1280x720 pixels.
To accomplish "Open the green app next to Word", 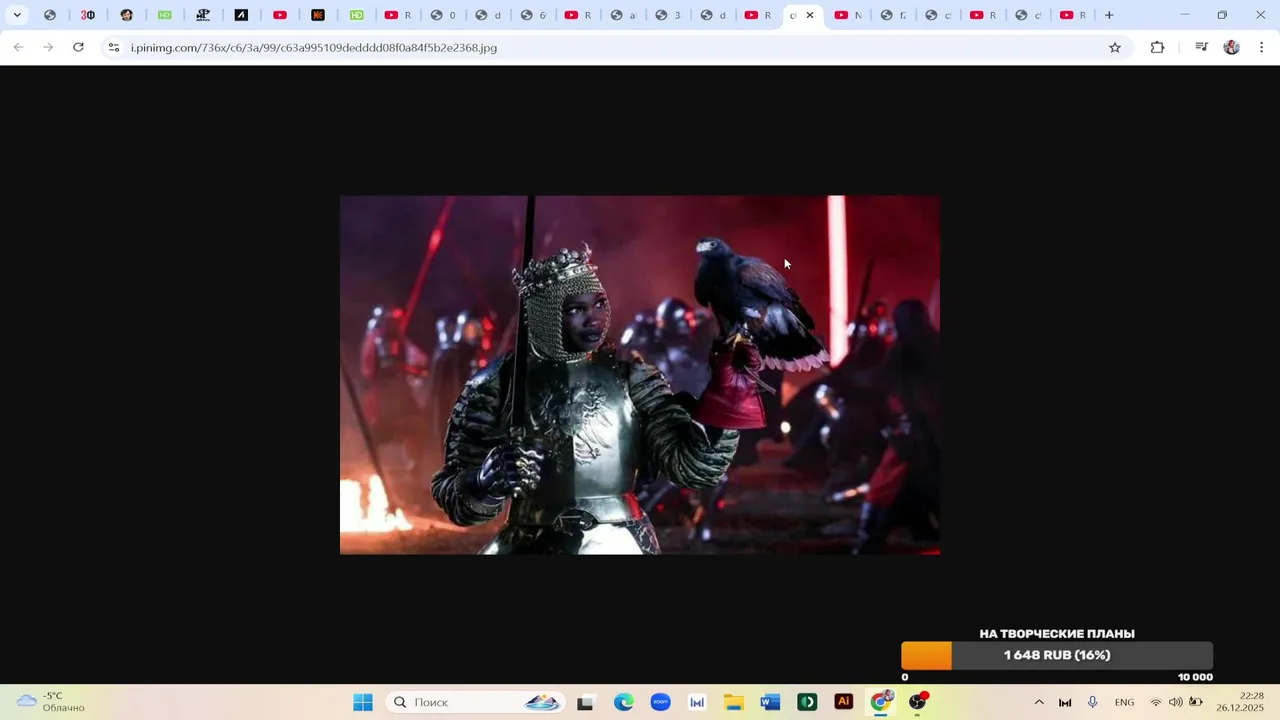I will point(807,702).
